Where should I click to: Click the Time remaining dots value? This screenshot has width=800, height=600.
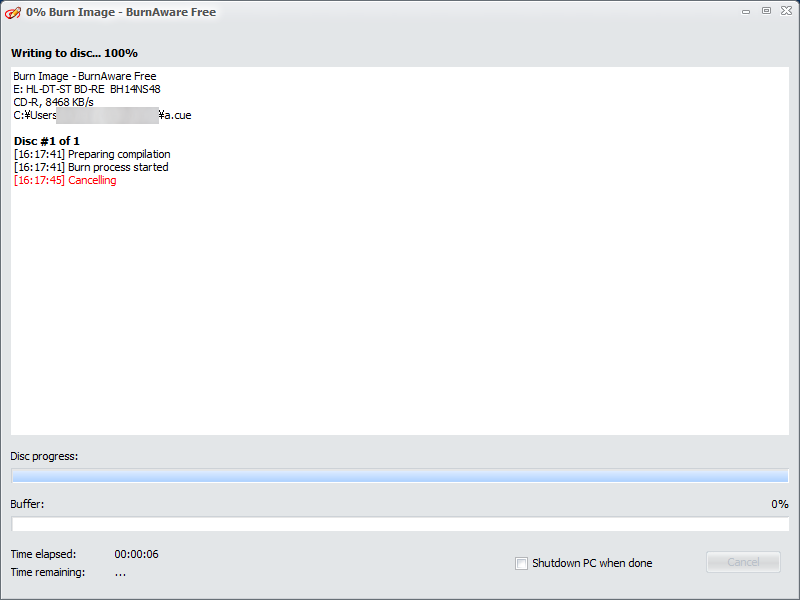coord(120,573)
